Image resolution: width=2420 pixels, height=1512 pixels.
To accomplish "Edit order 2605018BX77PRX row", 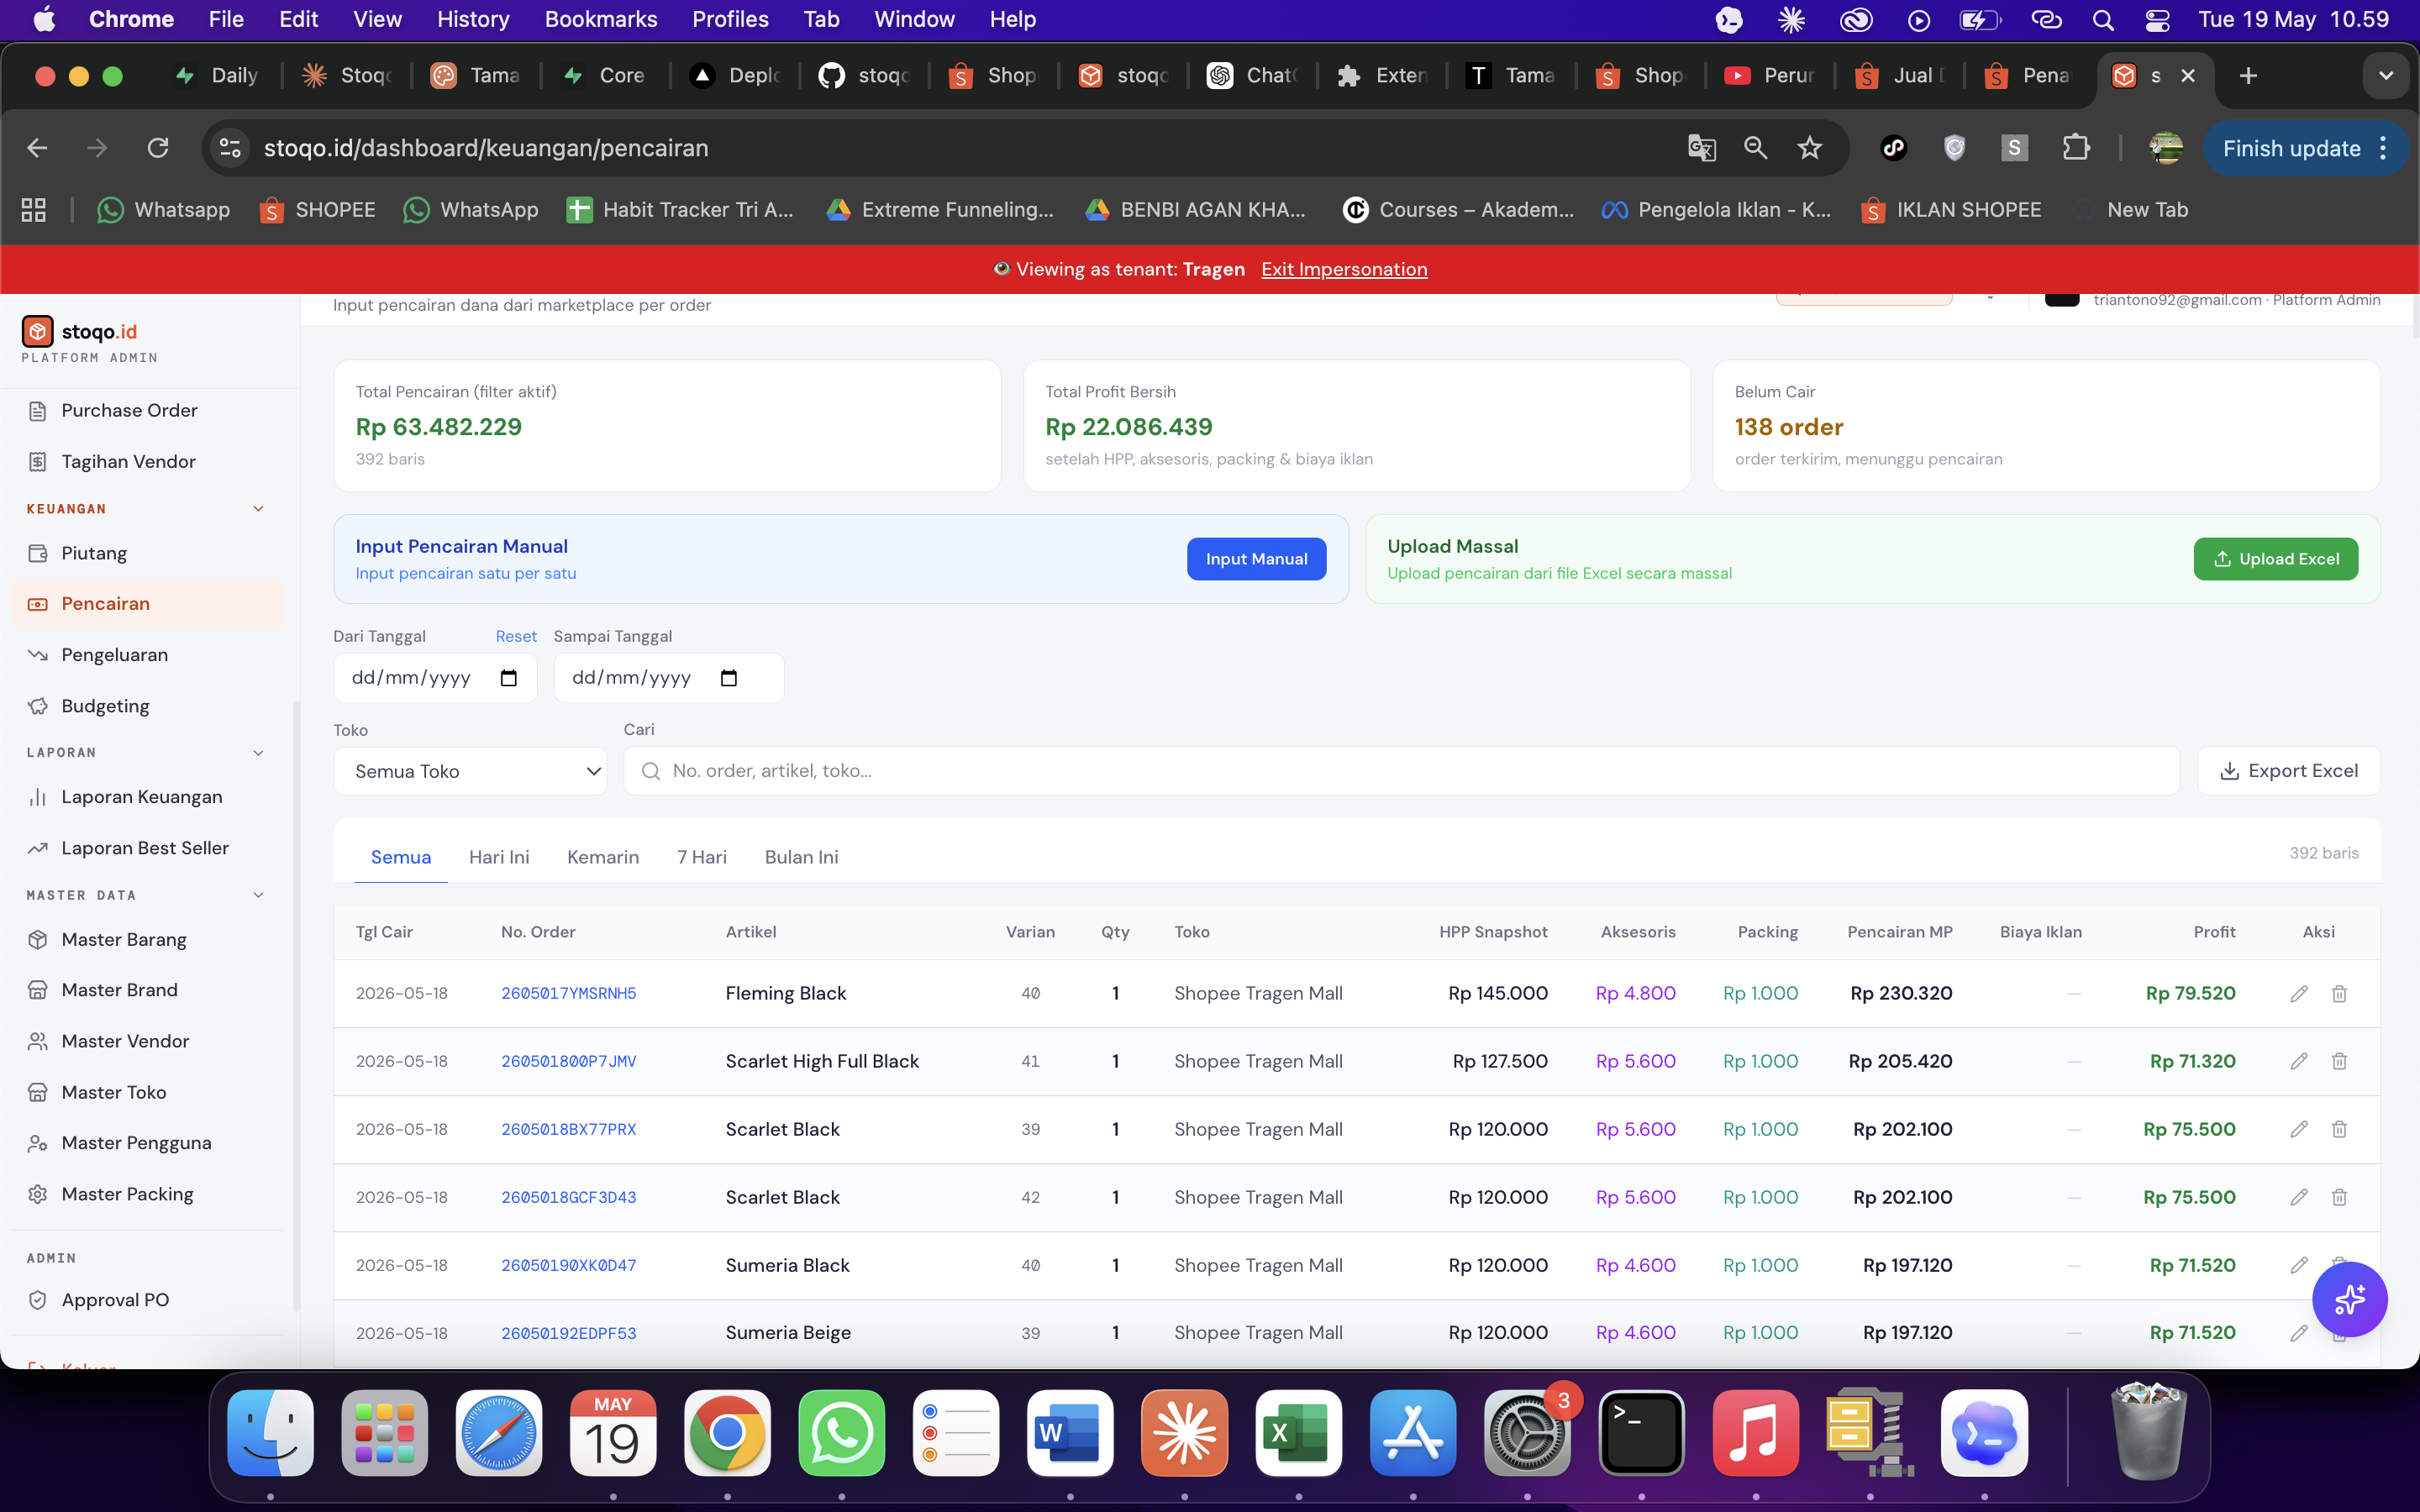I will coord(2299,1129).
